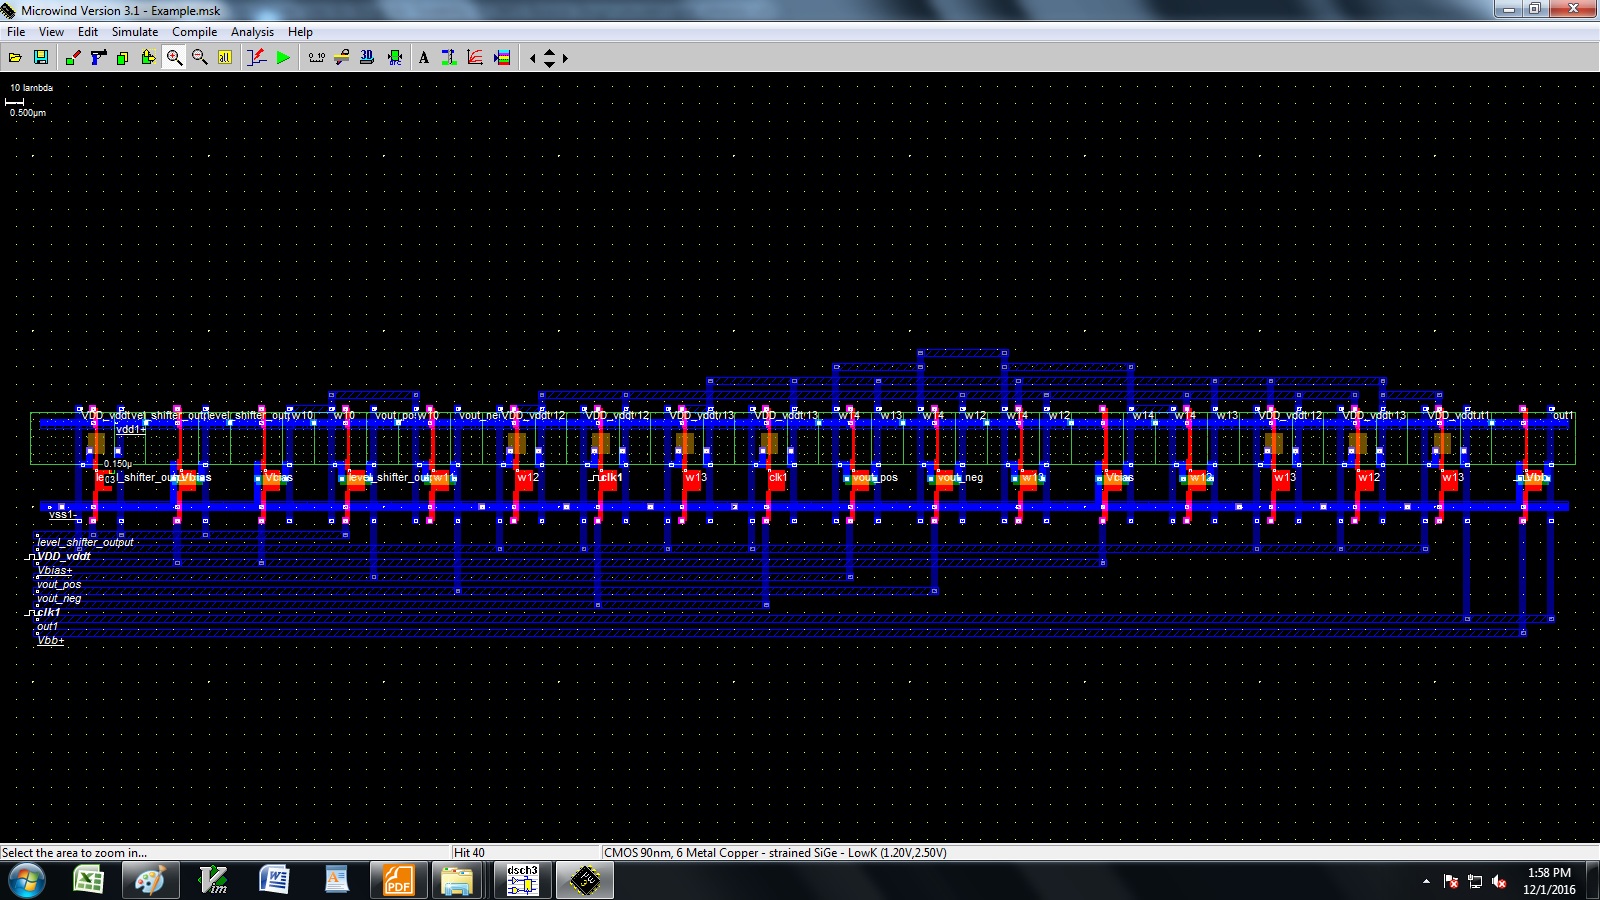Screen dimensions: 1600x900
Task: Click the volume icon in system tray
Action: pos(1499,881)
